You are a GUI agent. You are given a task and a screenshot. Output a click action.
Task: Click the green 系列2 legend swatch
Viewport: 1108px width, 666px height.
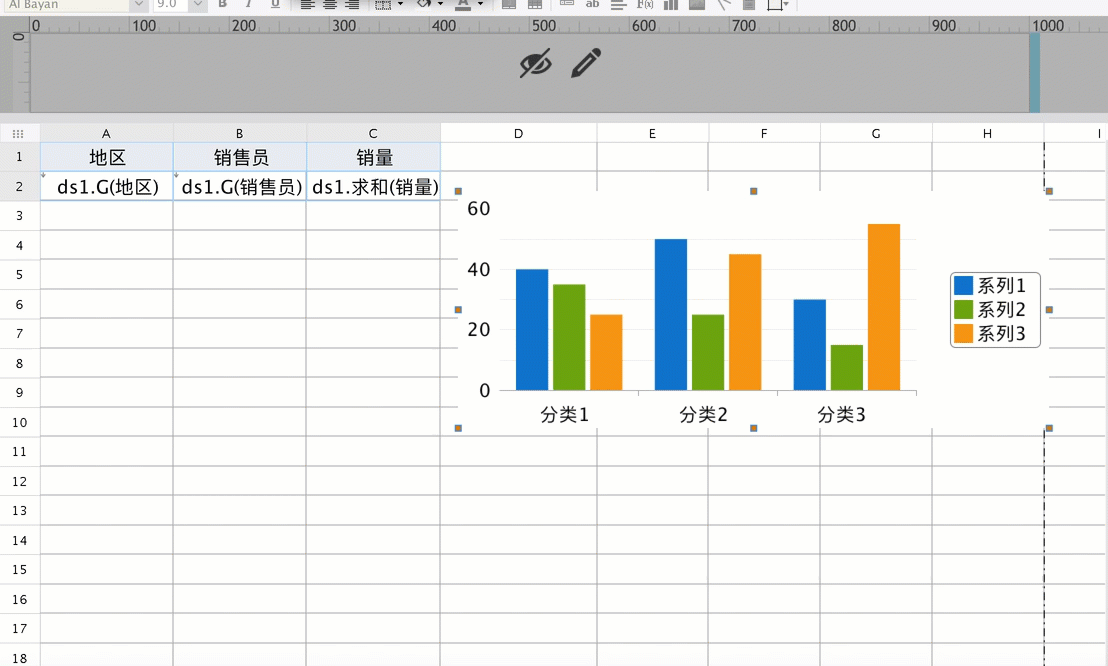(x=963, y=310)
